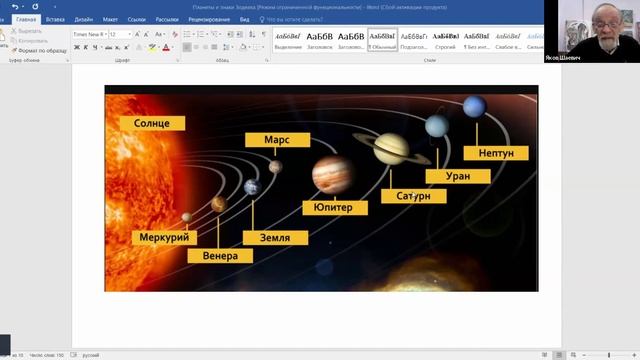This screenshot has height=360, width=640.
Task: Apply the first Заголовок style
Action: click(320, 40)
